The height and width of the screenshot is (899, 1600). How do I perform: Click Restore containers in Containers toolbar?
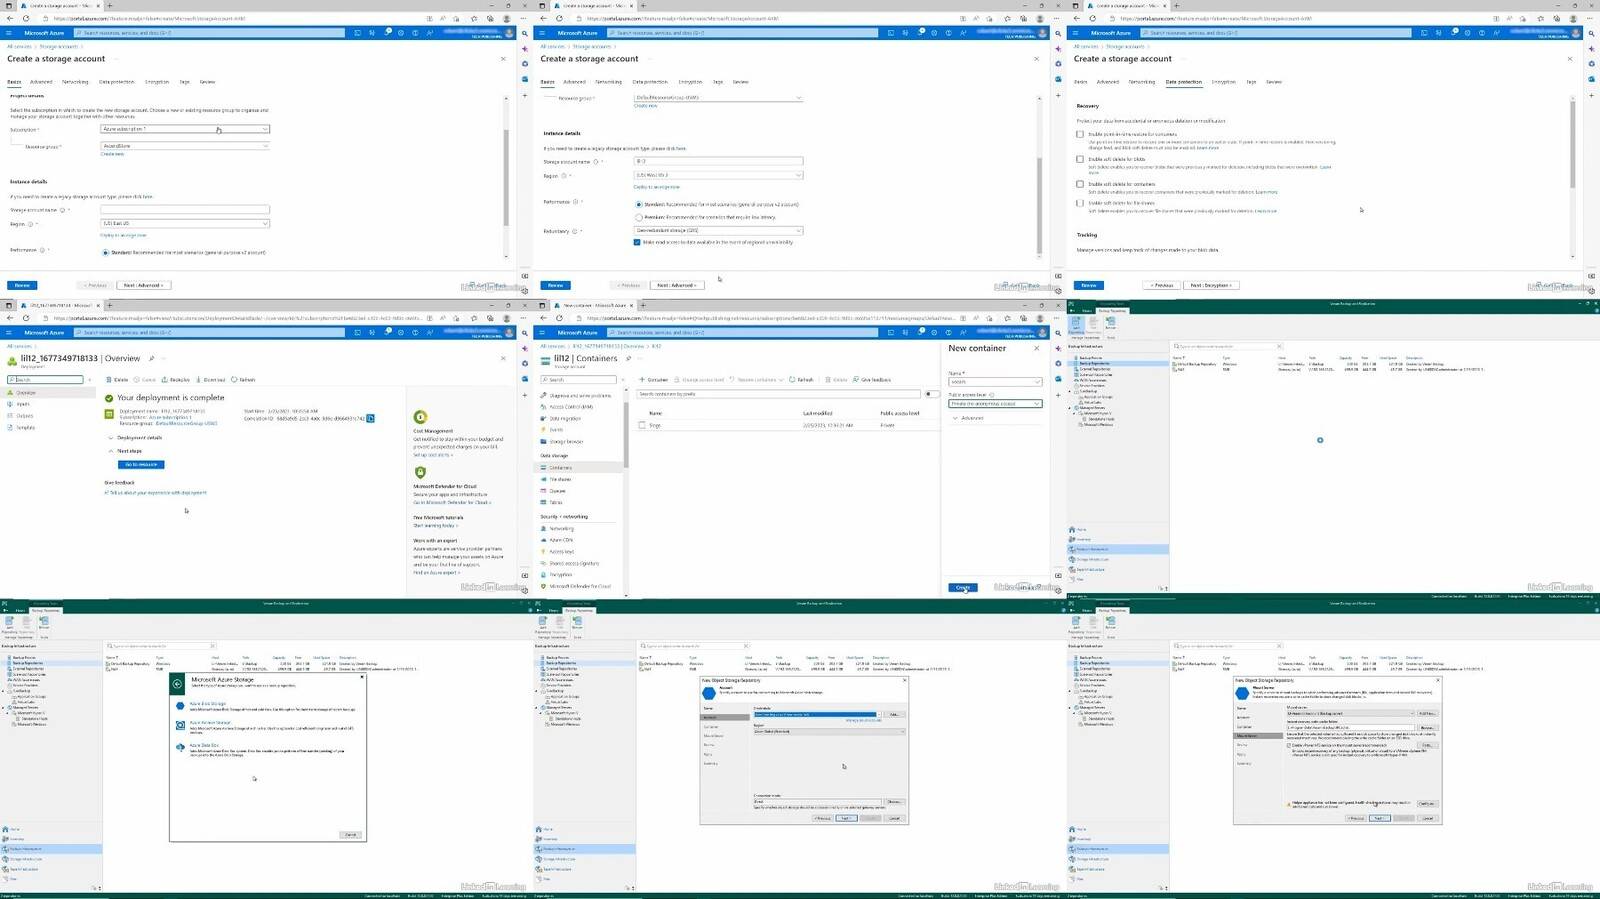point(755,380)
